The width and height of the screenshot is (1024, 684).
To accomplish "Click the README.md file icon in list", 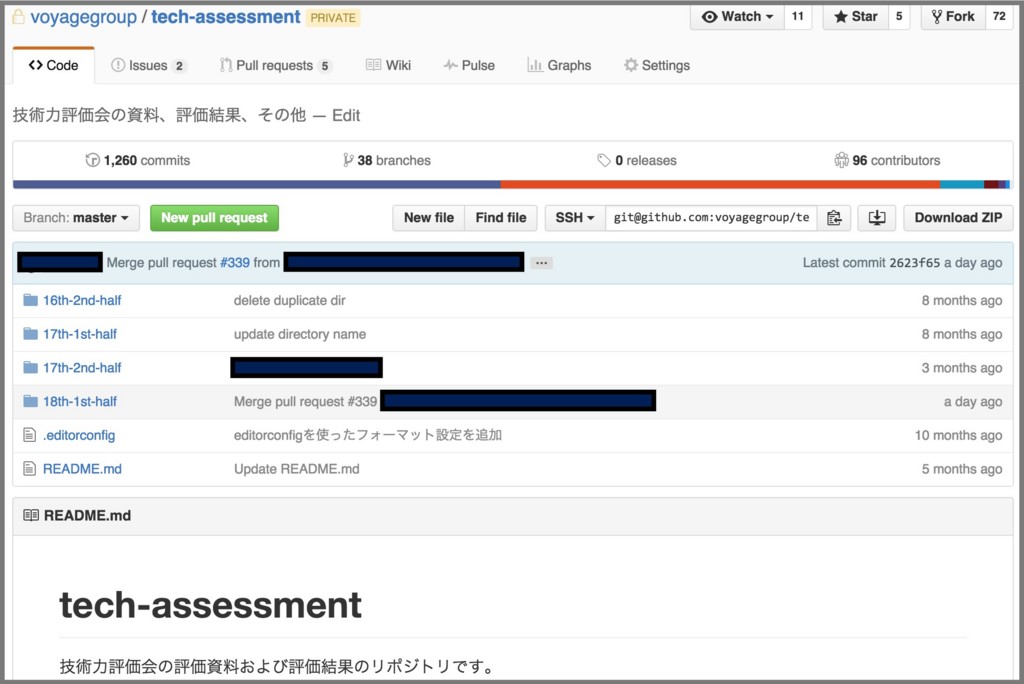I will [29, 468].
